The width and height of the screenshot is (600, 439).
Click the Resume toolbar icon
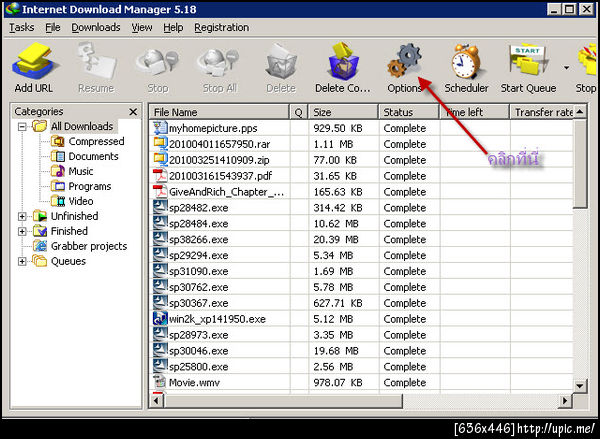[x=96, y=61]
